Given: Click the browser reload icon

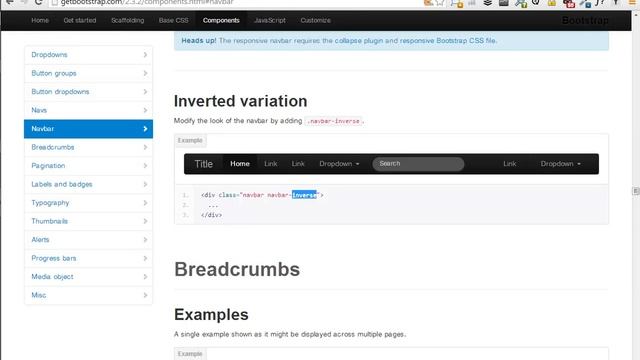Looking at the screenshot, I should click(x=38, y=2).
